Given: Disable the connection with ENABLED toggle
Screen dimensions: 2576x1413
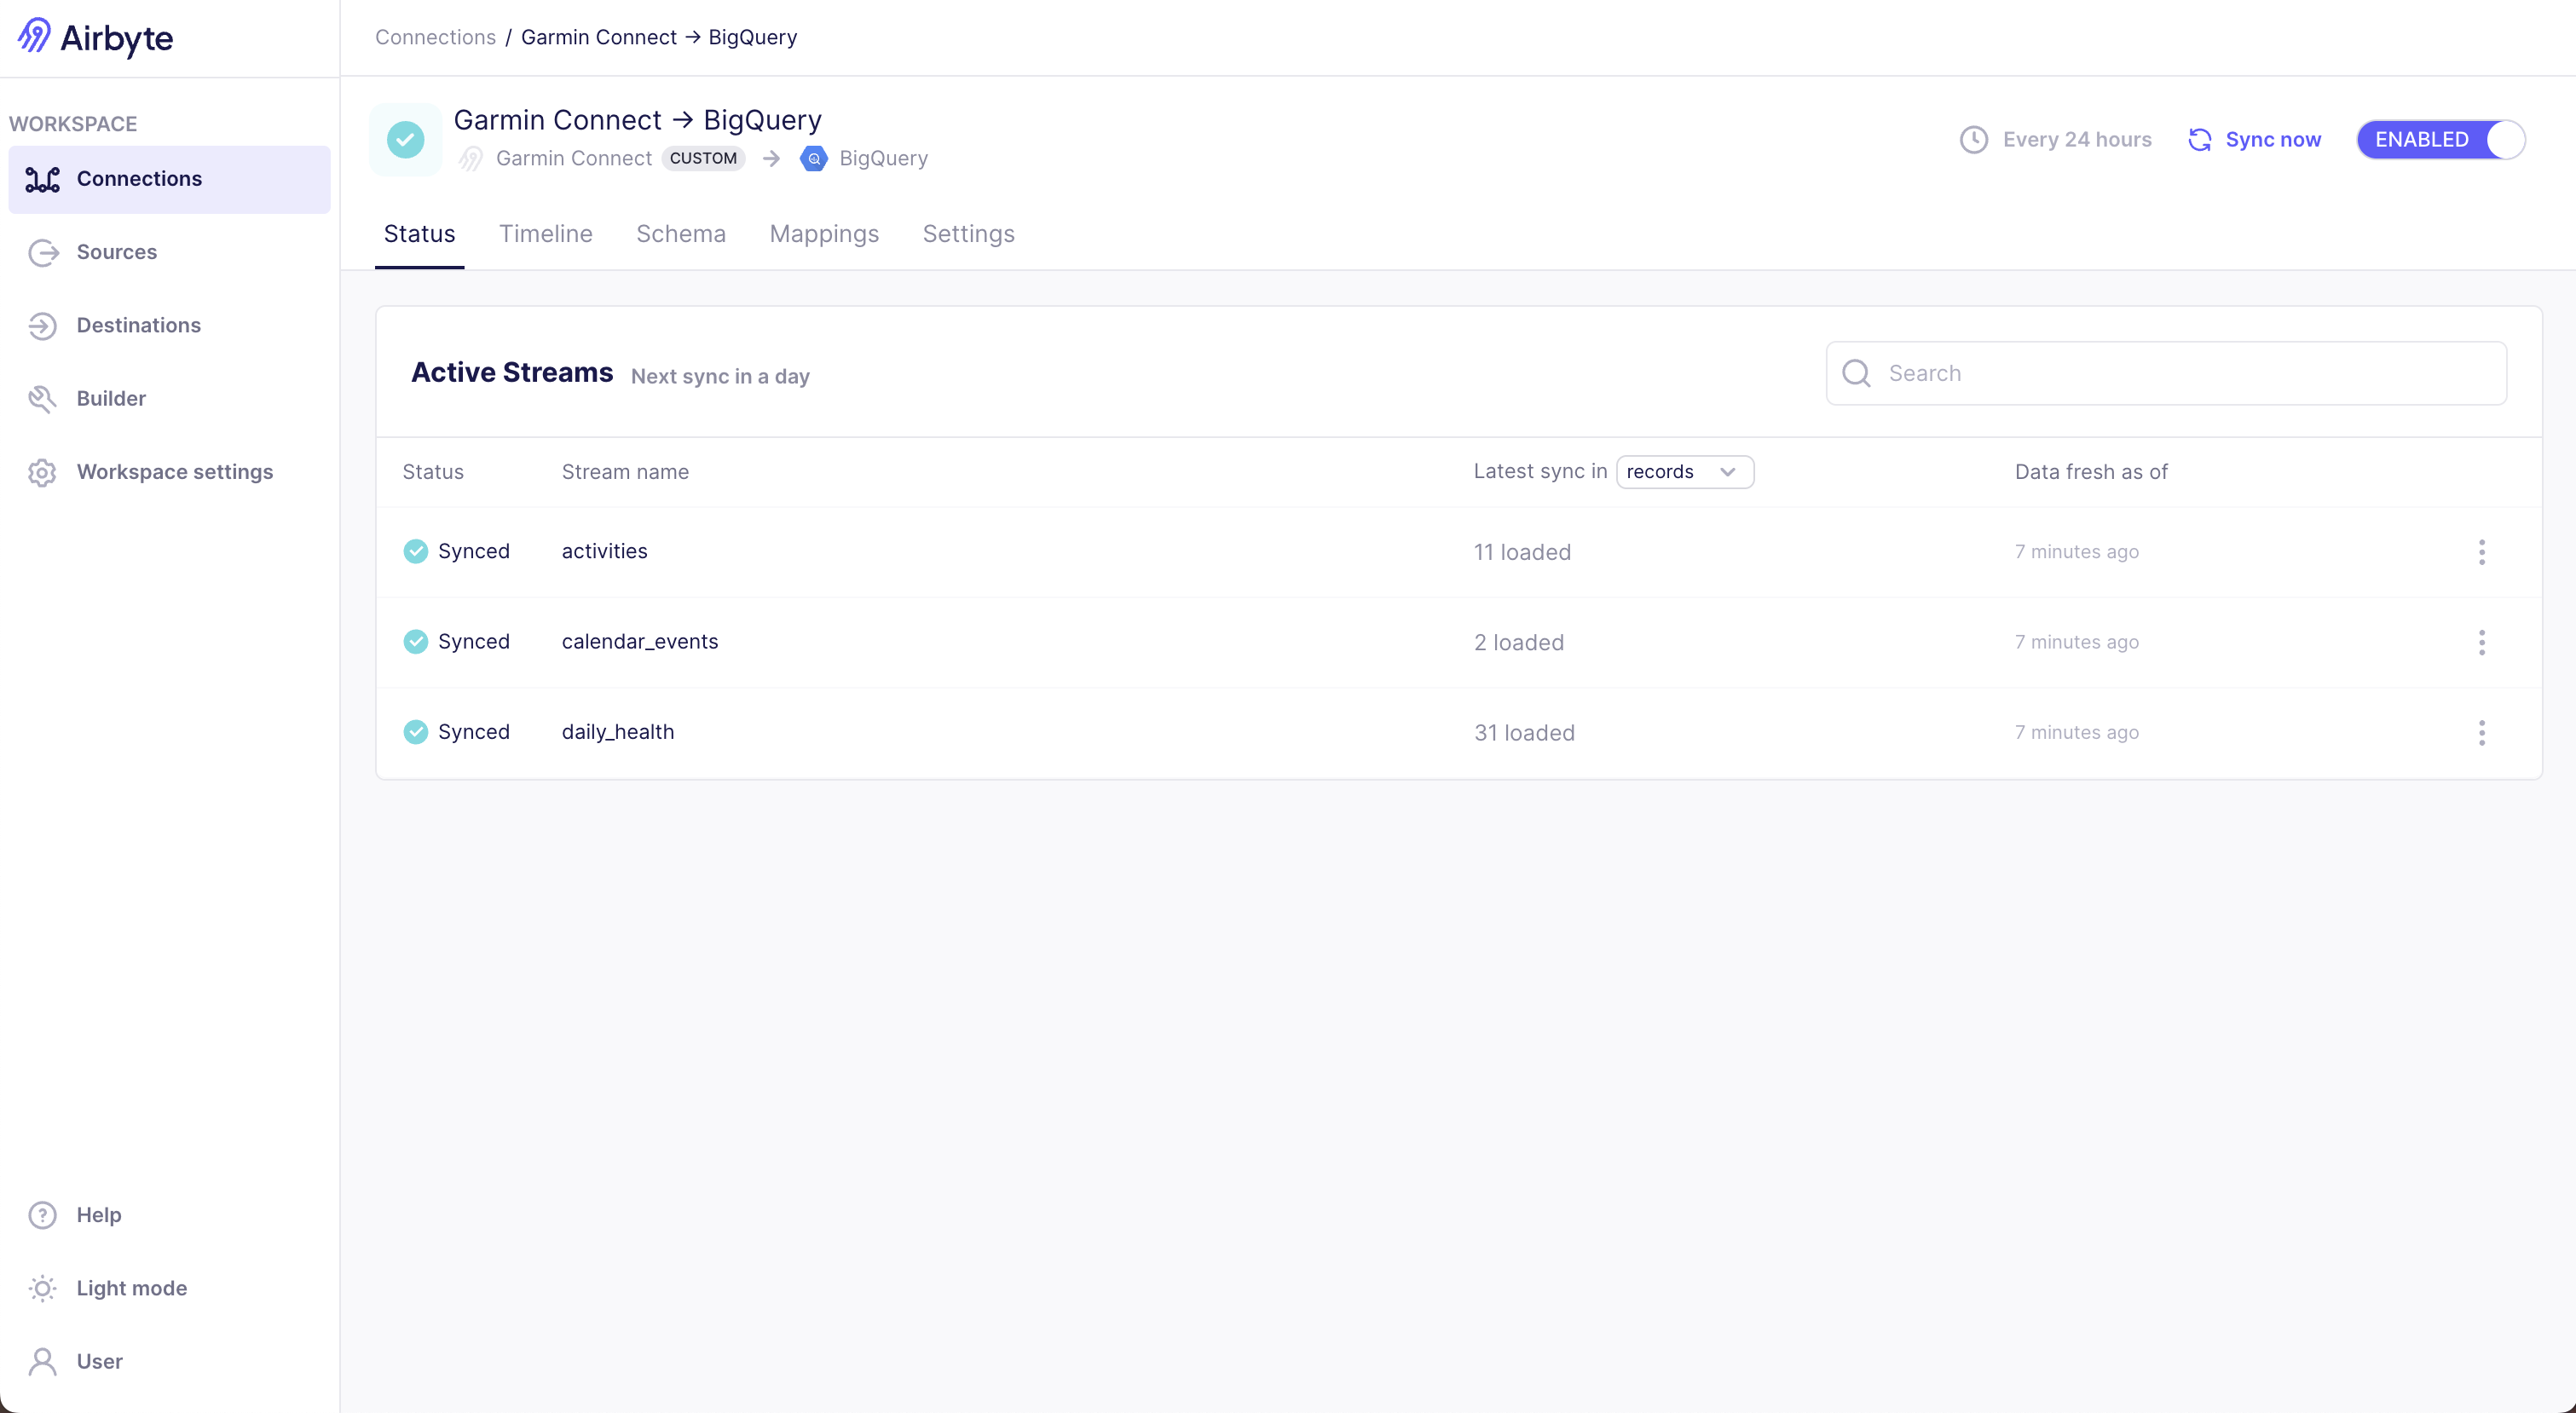Looking at the screenshot, I should pyautogui.click(x=2441, y=140).
